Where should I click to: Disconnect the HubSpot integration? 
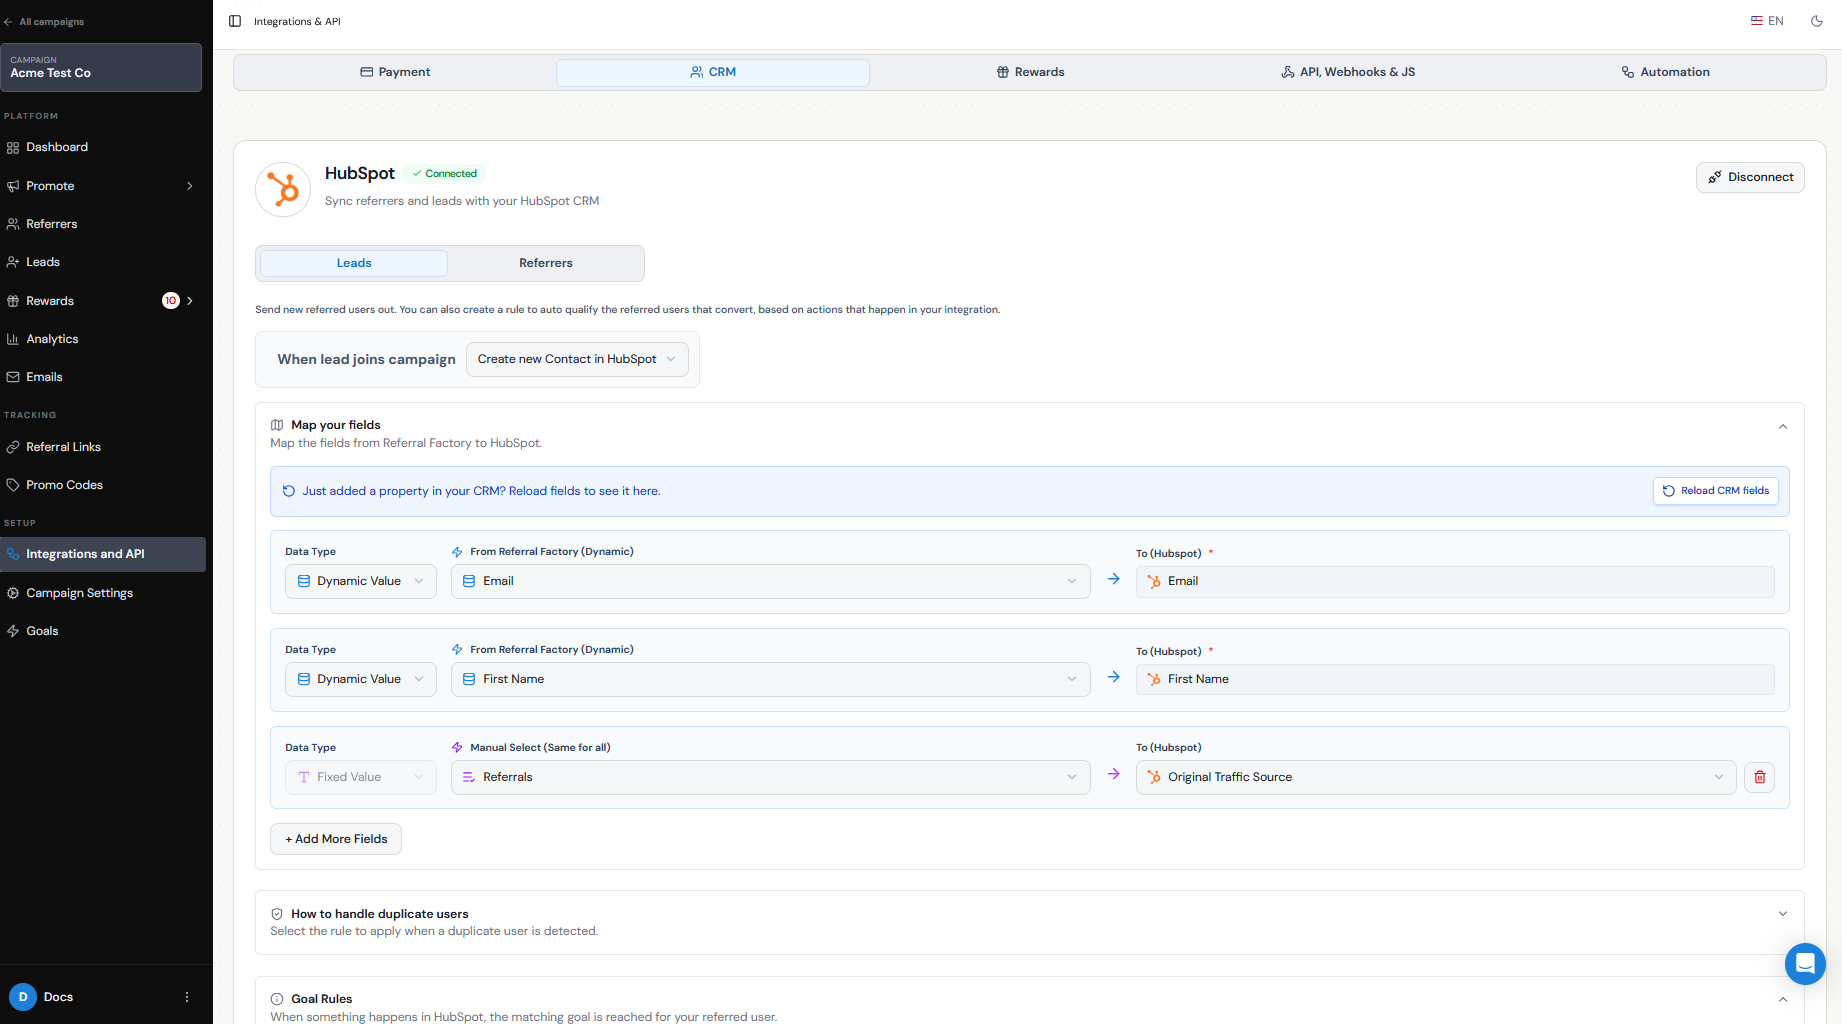[1750, 177]
